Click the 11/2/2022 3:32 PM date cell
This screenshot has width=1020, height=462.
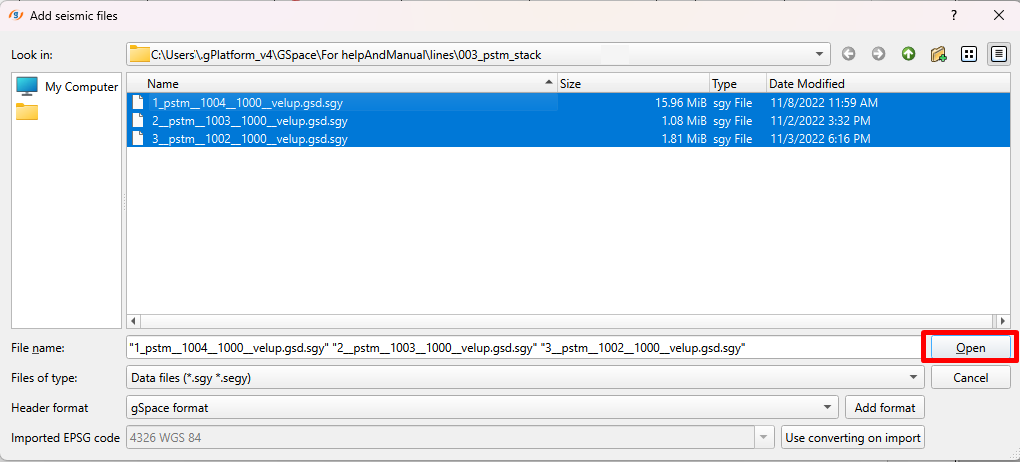[820, 120]
